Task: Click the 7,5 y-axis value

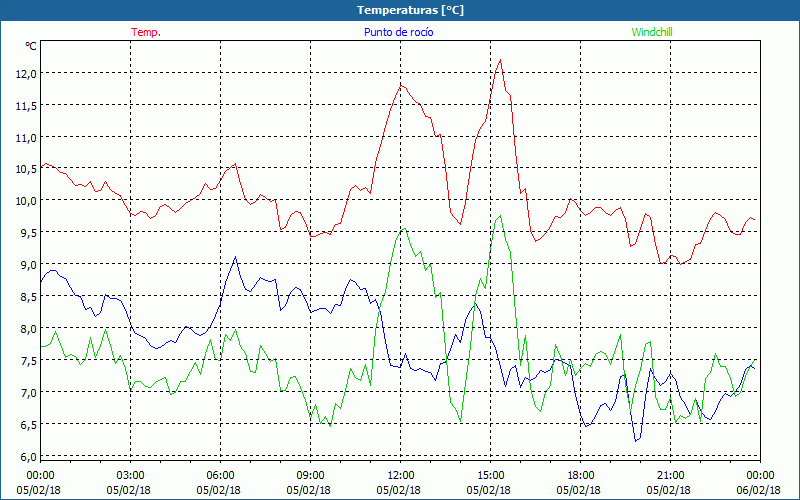Action: pyautogui.click(x=29, y=360)
